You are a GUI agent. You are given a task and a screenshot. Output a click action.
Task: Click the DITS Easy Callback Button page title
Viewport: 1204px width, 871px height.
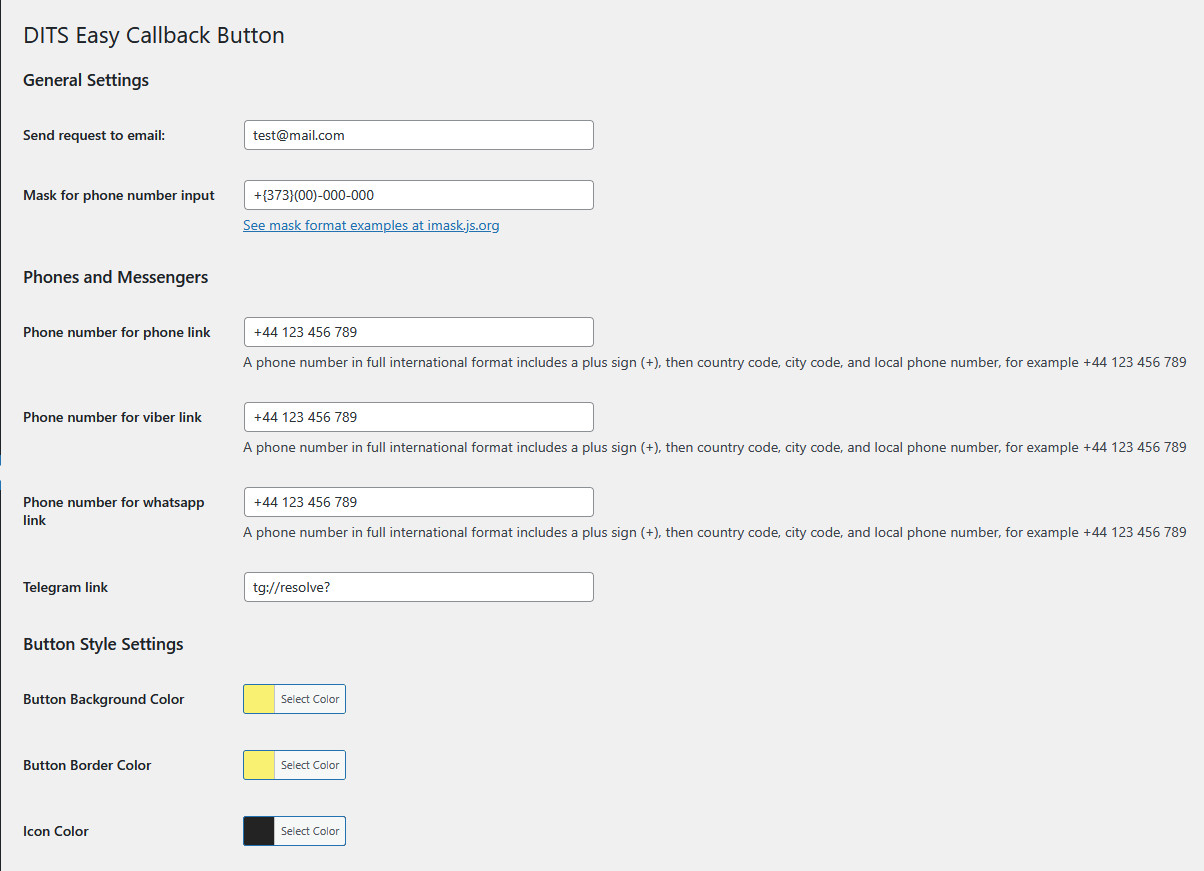click(153, 35)
